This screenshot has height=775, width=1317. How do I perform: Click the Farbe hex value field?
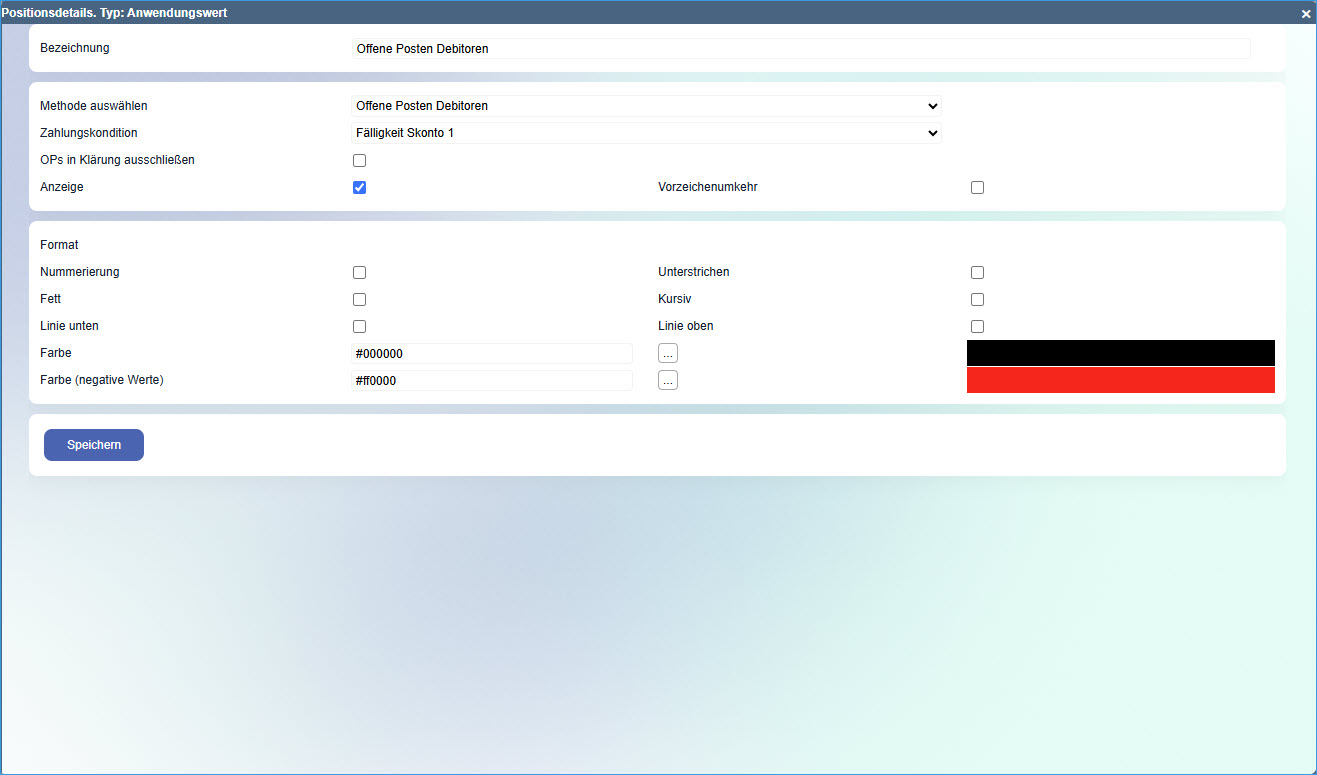coord(492,354)
